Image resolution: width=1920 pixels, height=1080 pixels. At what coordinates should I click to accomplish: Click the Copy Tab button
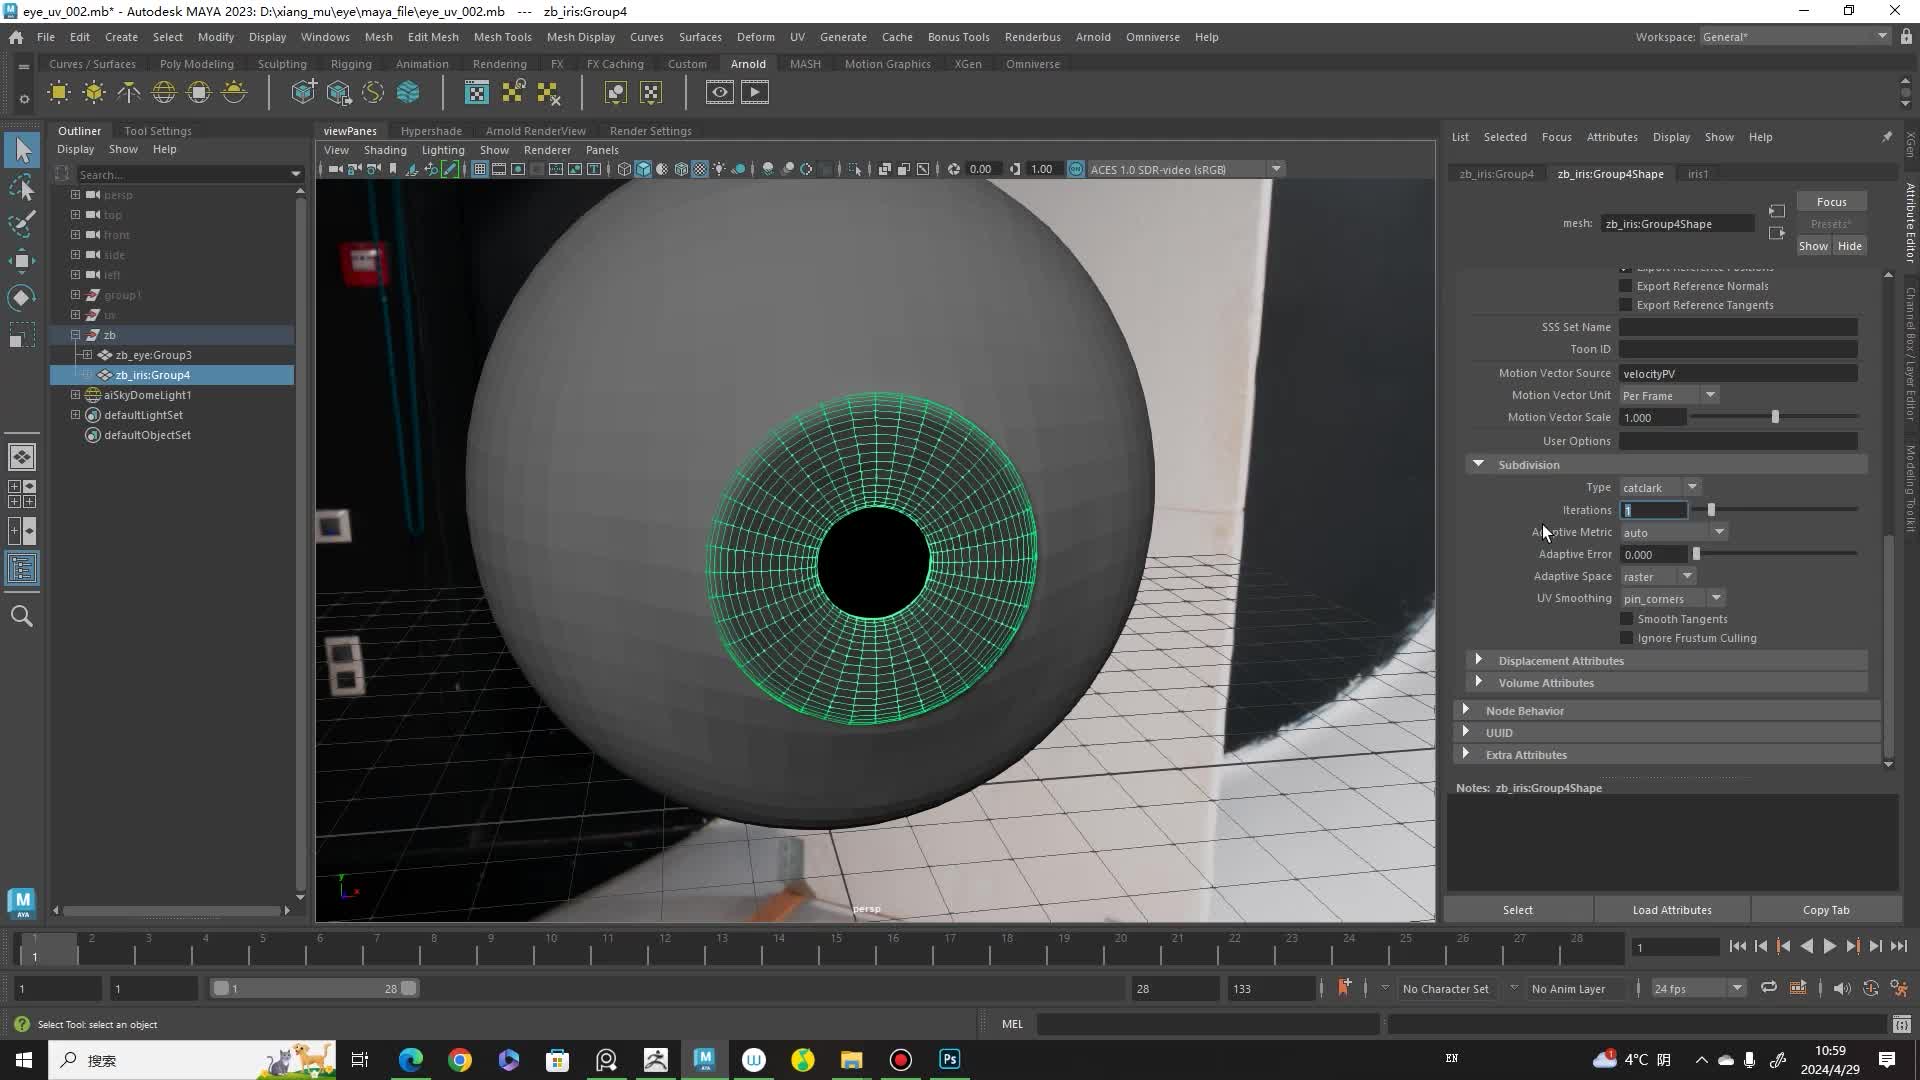tap(1826, 910)
